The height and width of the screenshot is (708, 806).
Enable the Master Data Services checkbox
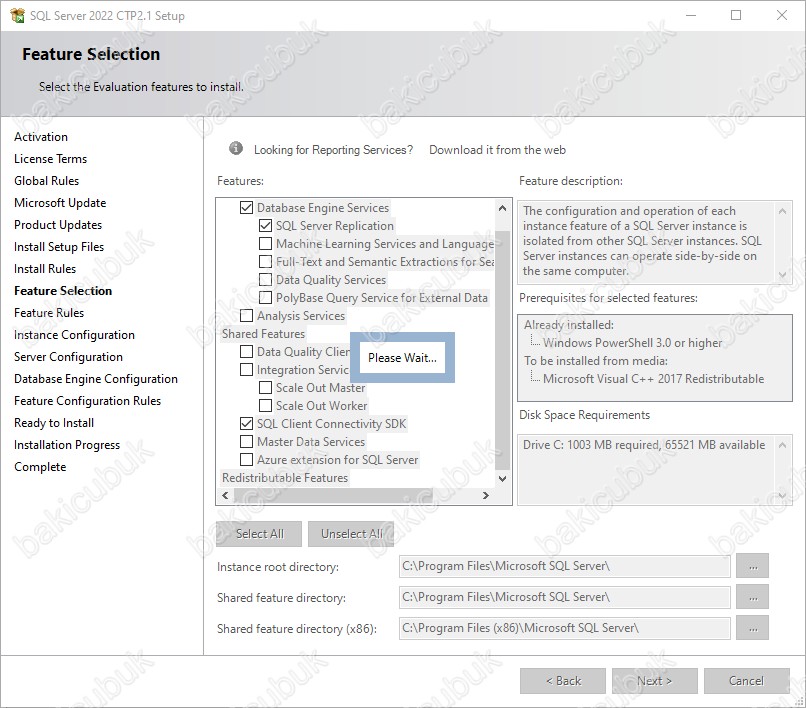pos(246,442)
